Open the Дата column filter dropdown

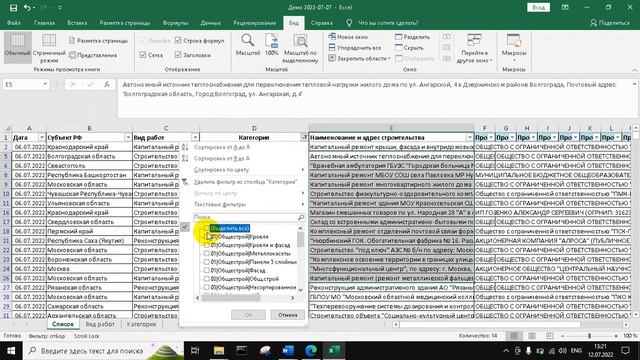click(41, 138)
